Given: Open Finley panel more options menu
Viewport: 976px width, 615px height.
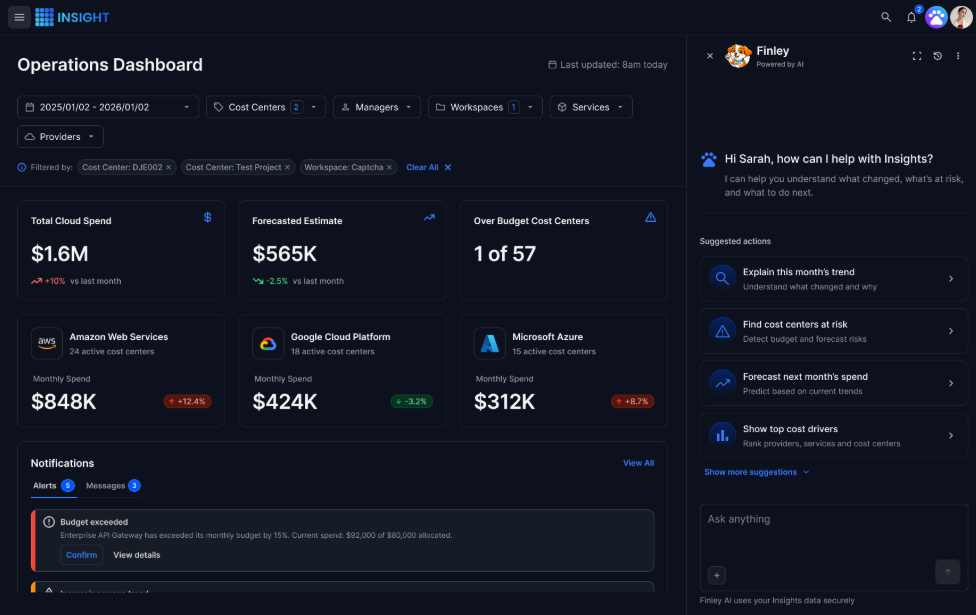Looking at the screenshot, I should tap(958, 56).
